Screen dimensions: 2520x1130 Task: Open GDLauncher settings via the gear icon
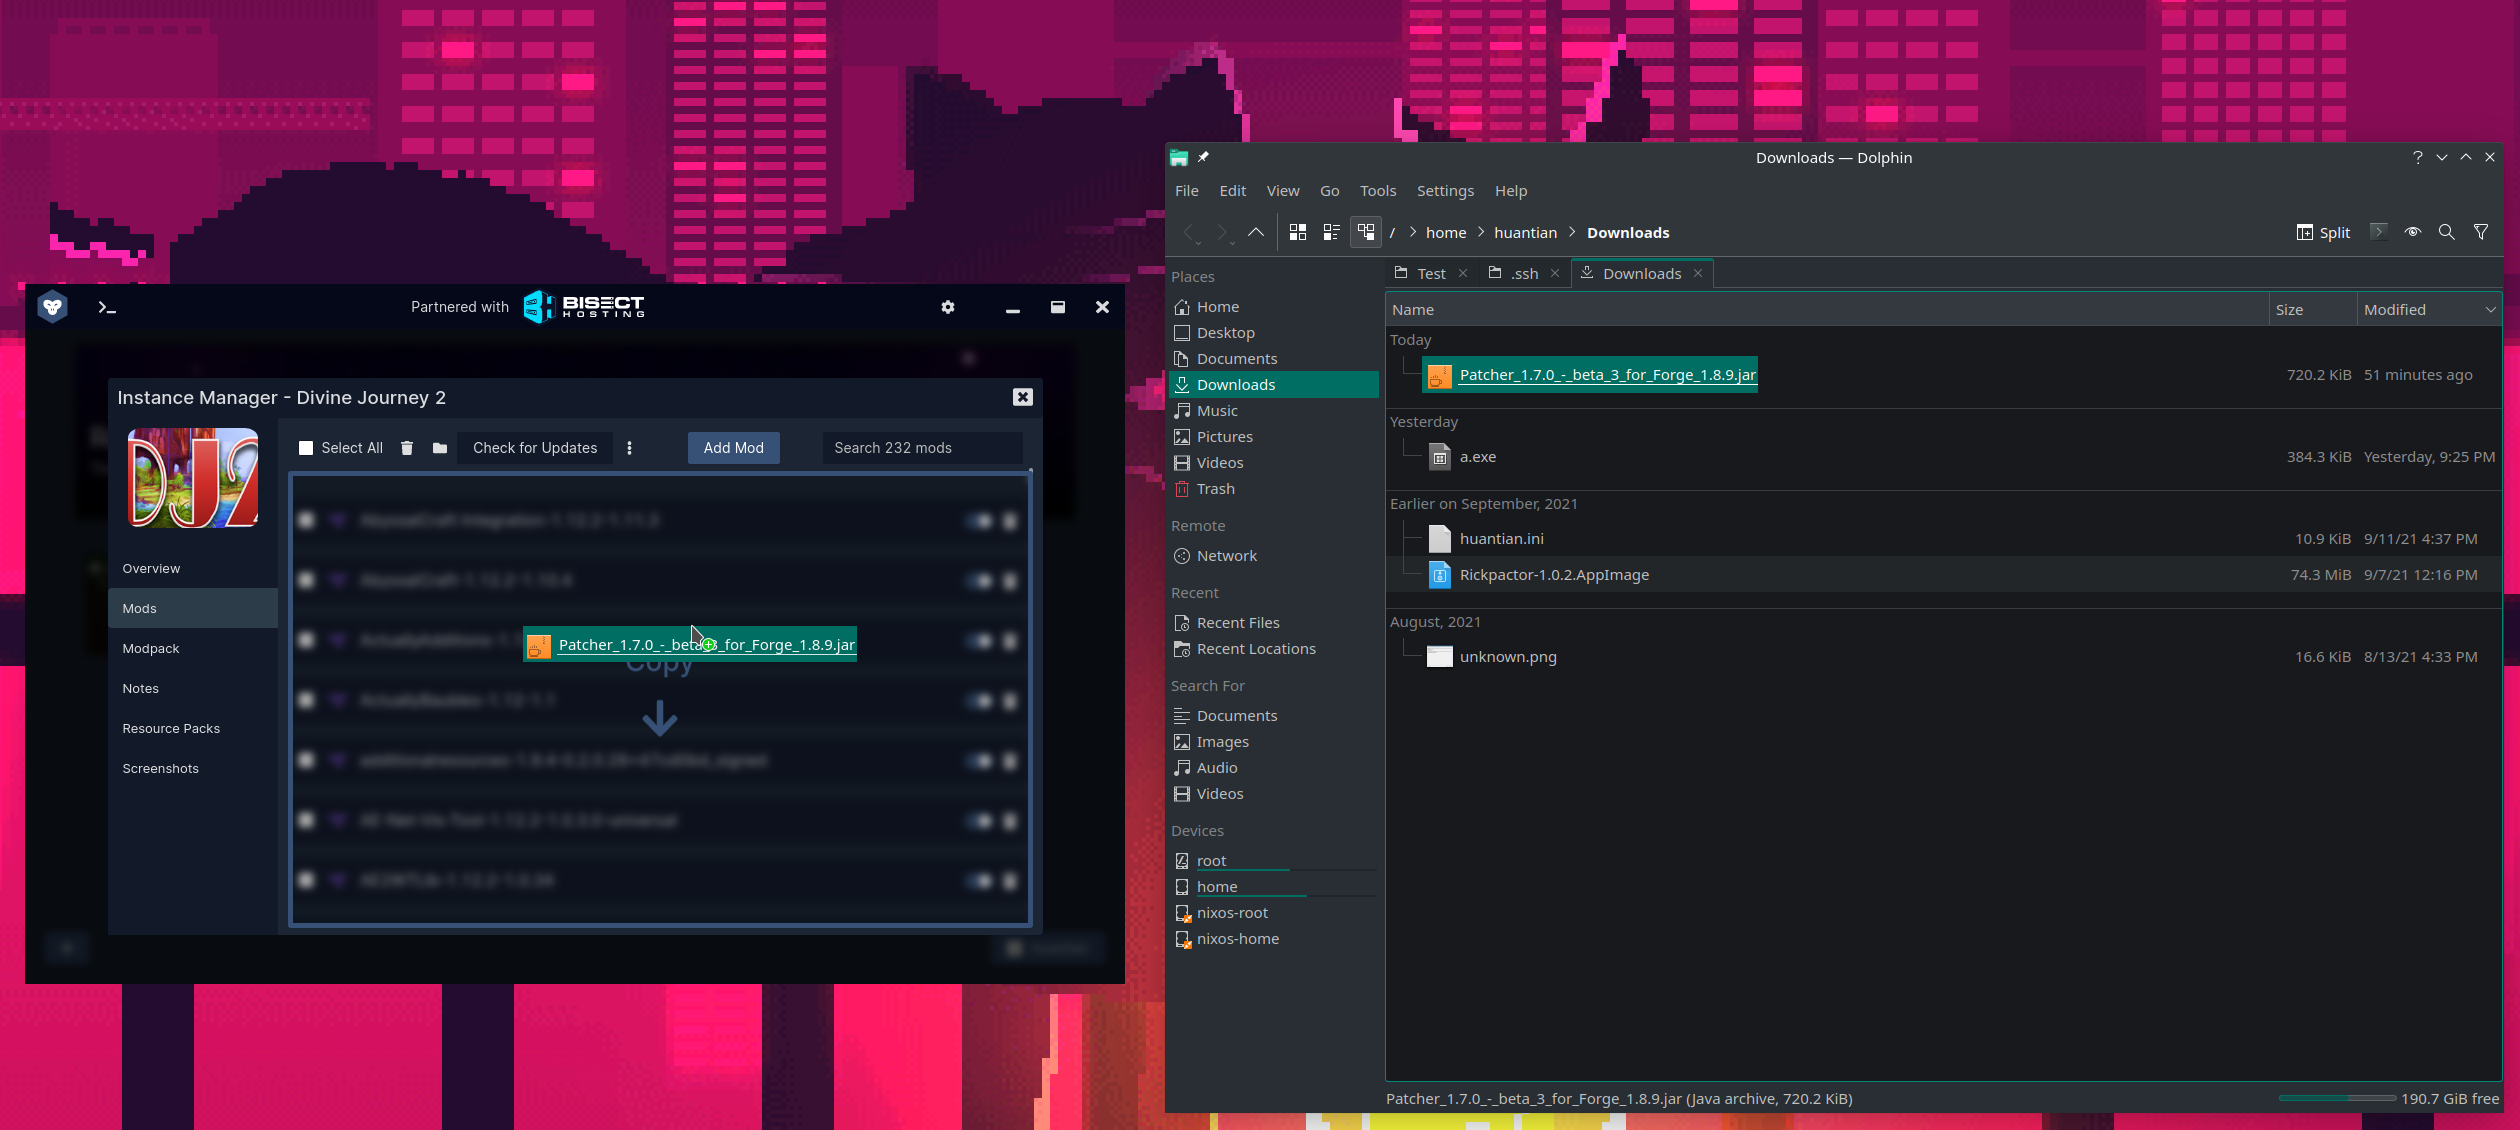click(x=948, y=307)
